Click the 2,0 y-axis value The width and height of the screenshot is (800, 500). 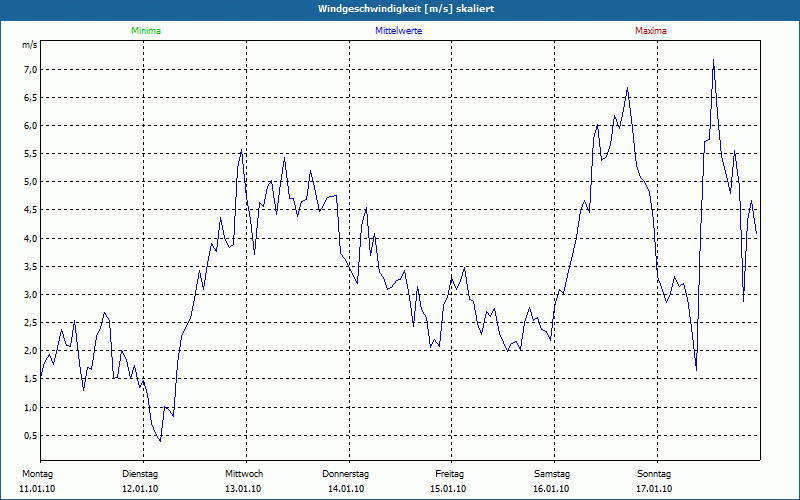pyautogui.click(x=30, y=351)
